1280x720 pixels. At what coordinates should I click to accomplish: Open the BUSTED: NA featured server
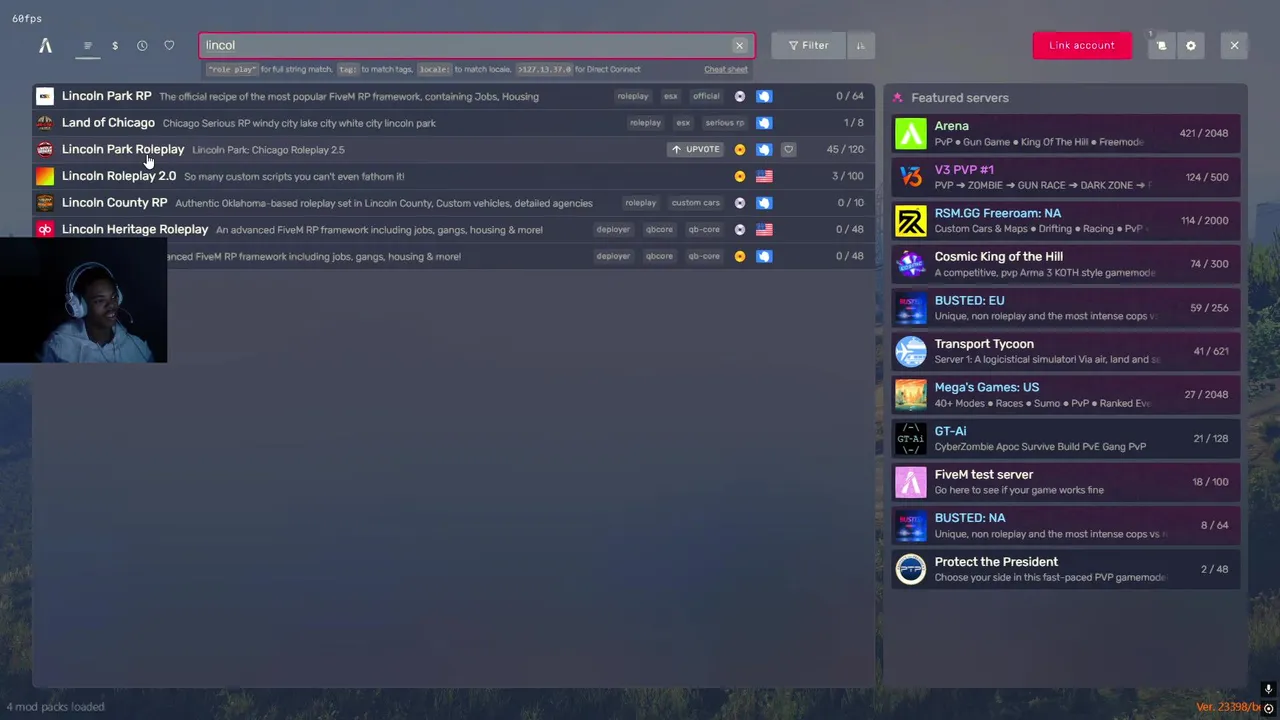pyautogui.click(x=1065, y=525)
